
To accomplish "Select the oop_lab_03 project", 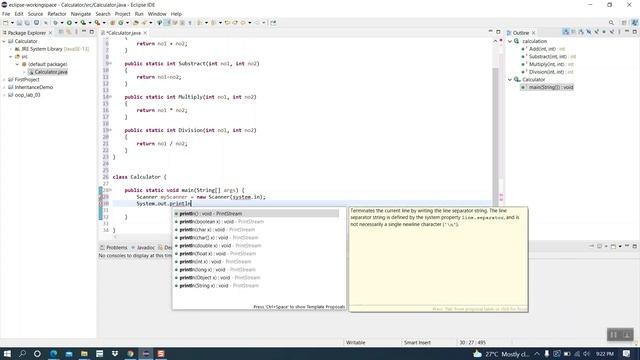I will 27,95.
